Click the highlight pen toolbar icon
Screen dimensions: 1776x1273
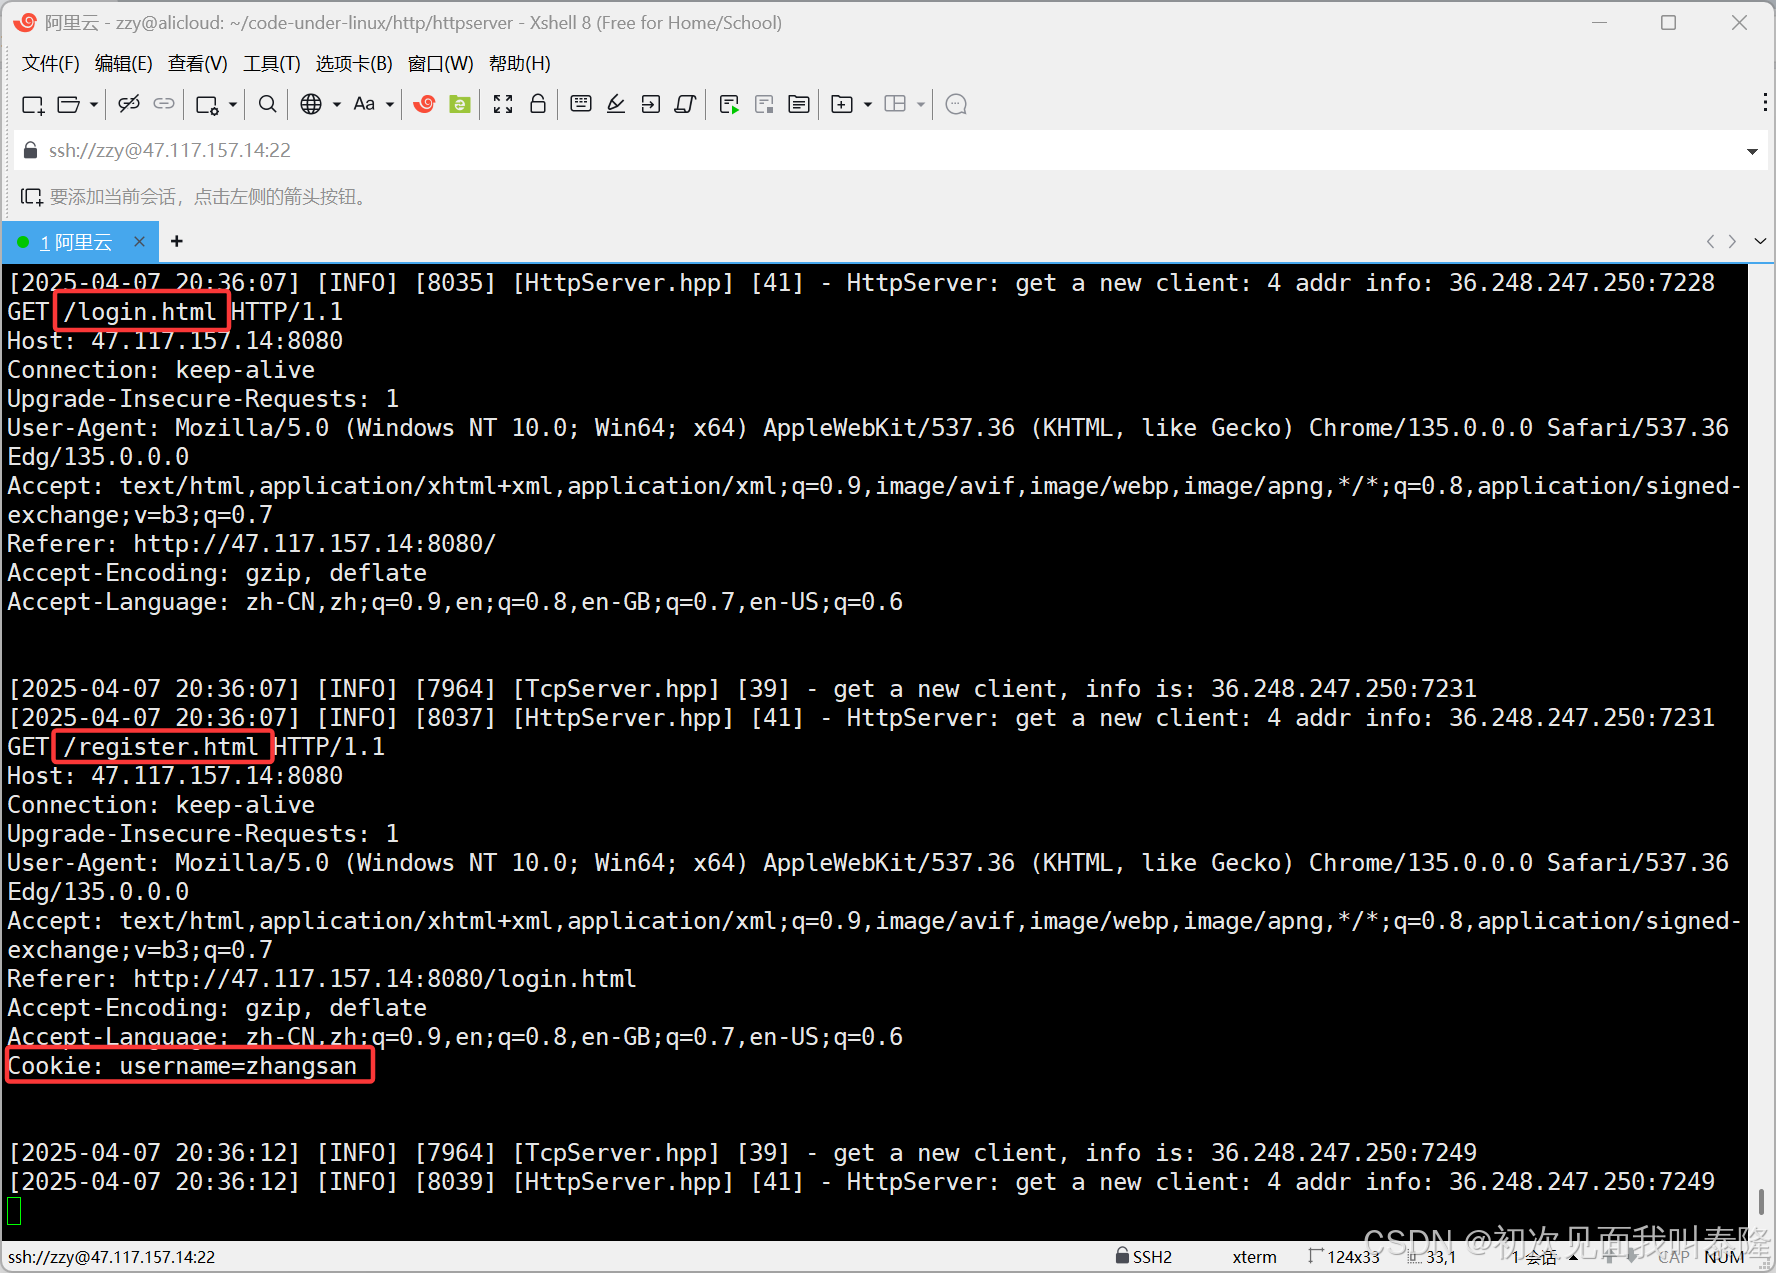tap(616, 104)
